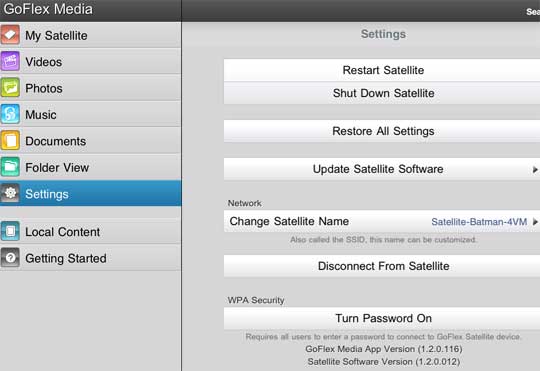Click the Satellite-Batman-4VM name value
The height and width of the screenshot is (371, 540).
(479, 222)
